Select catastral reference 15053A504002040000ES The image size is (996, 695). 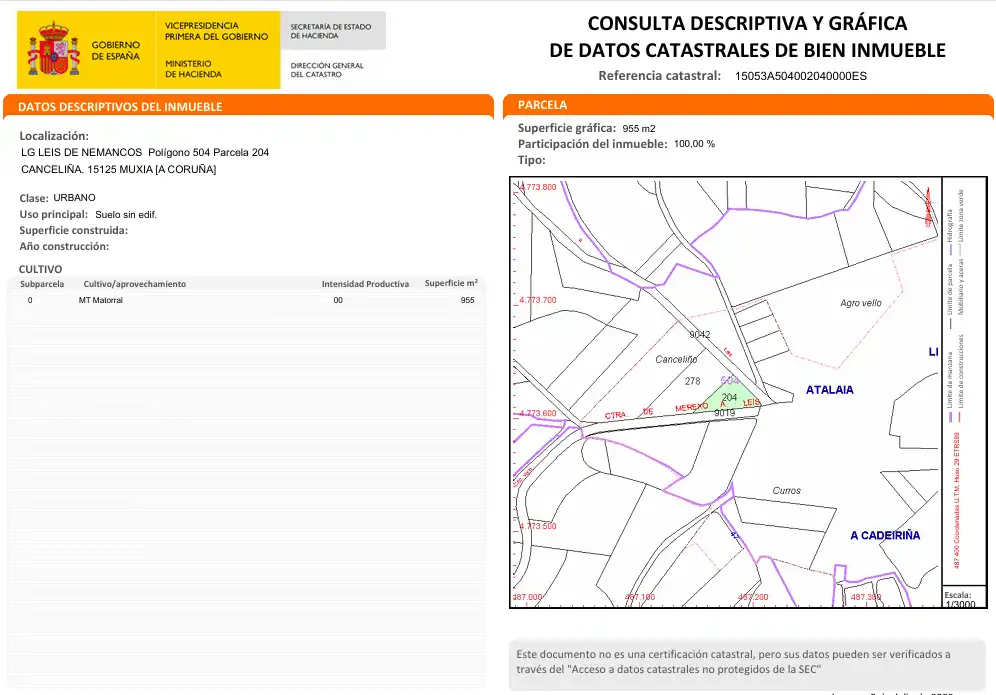[x=800, y=76]
